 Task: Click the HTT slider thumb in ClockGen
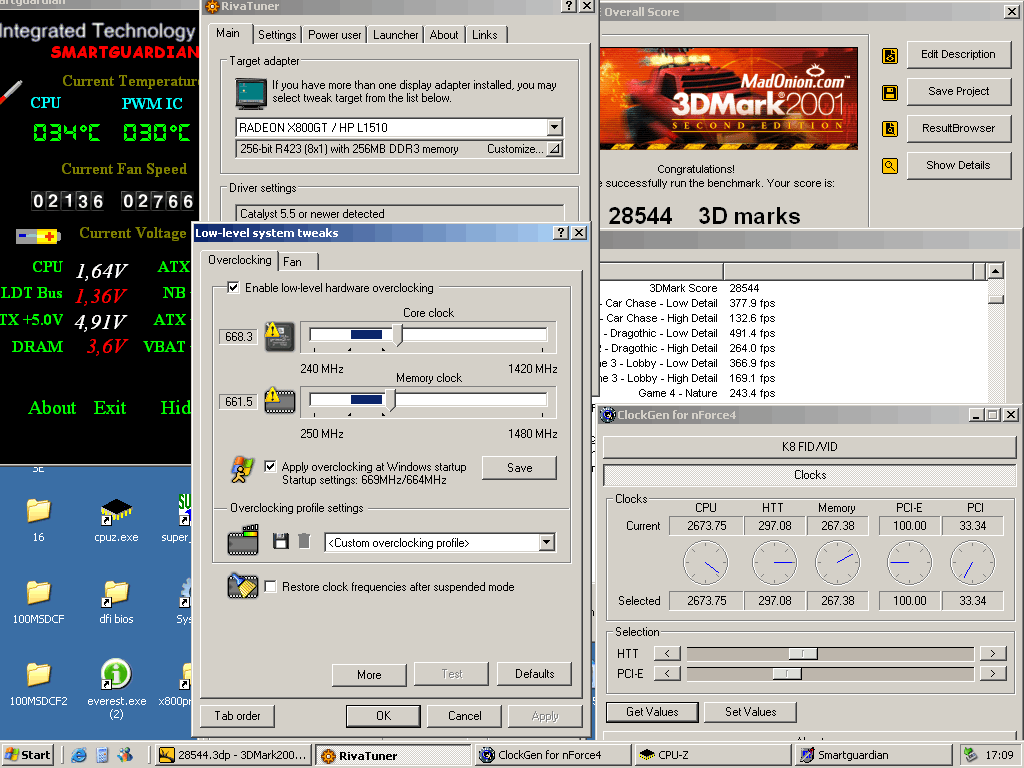[803, 653]
